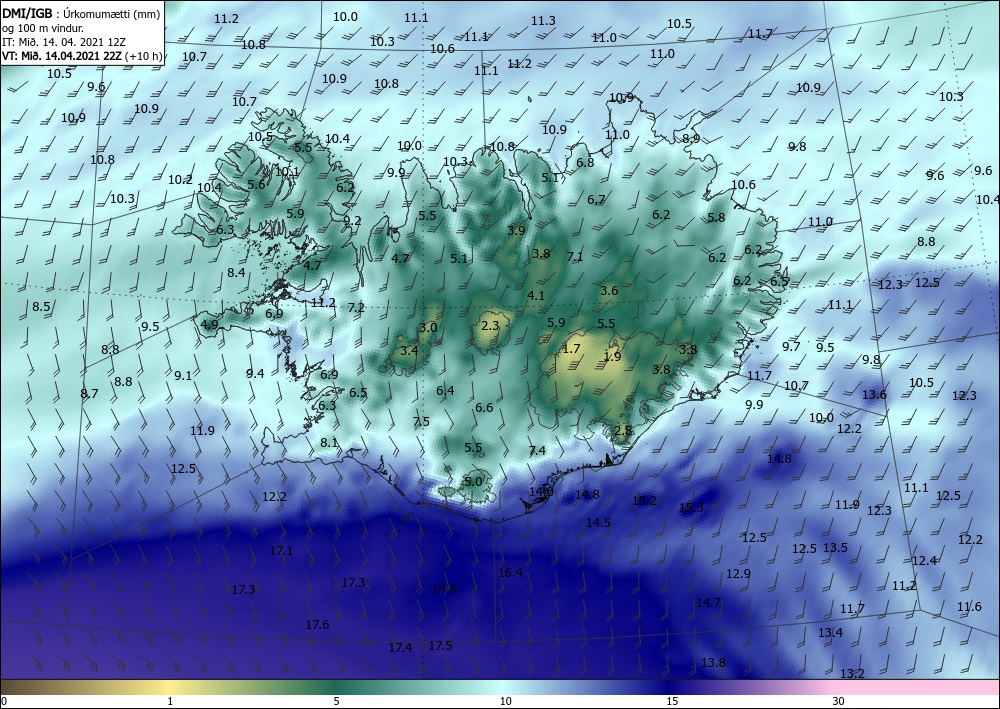Click the map value "9.4"
This screenshot has width=1000, height=709.
pyautogui.click(x=255, y=374)
